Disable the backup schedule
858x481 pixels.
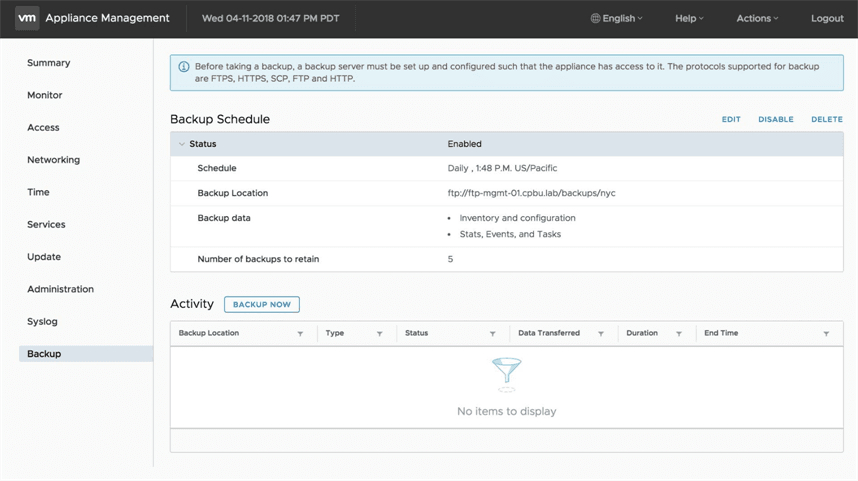[776, 120]
